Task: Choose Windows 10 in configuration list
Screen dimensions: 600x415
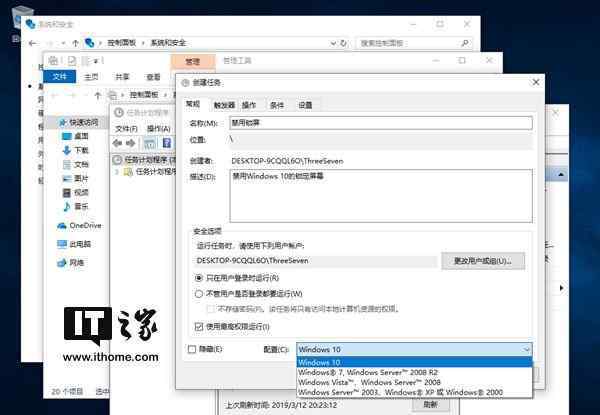Action: [x=414, y=362]
